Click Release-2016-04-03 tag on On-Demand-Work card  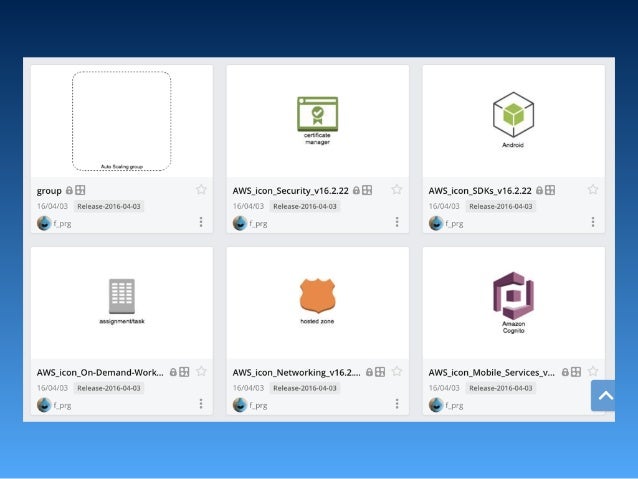[109, 388]
